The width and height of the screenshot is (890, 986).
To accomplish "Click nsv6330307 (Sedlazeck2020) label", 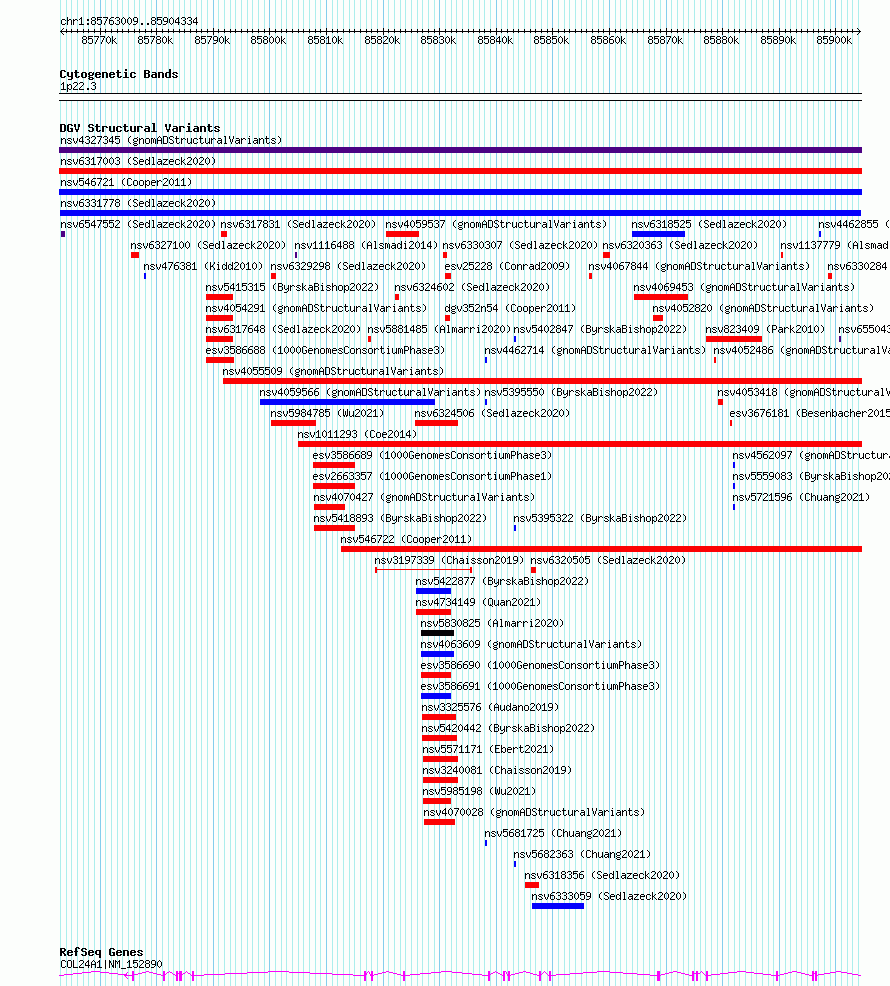I will (x=520, y=245).
